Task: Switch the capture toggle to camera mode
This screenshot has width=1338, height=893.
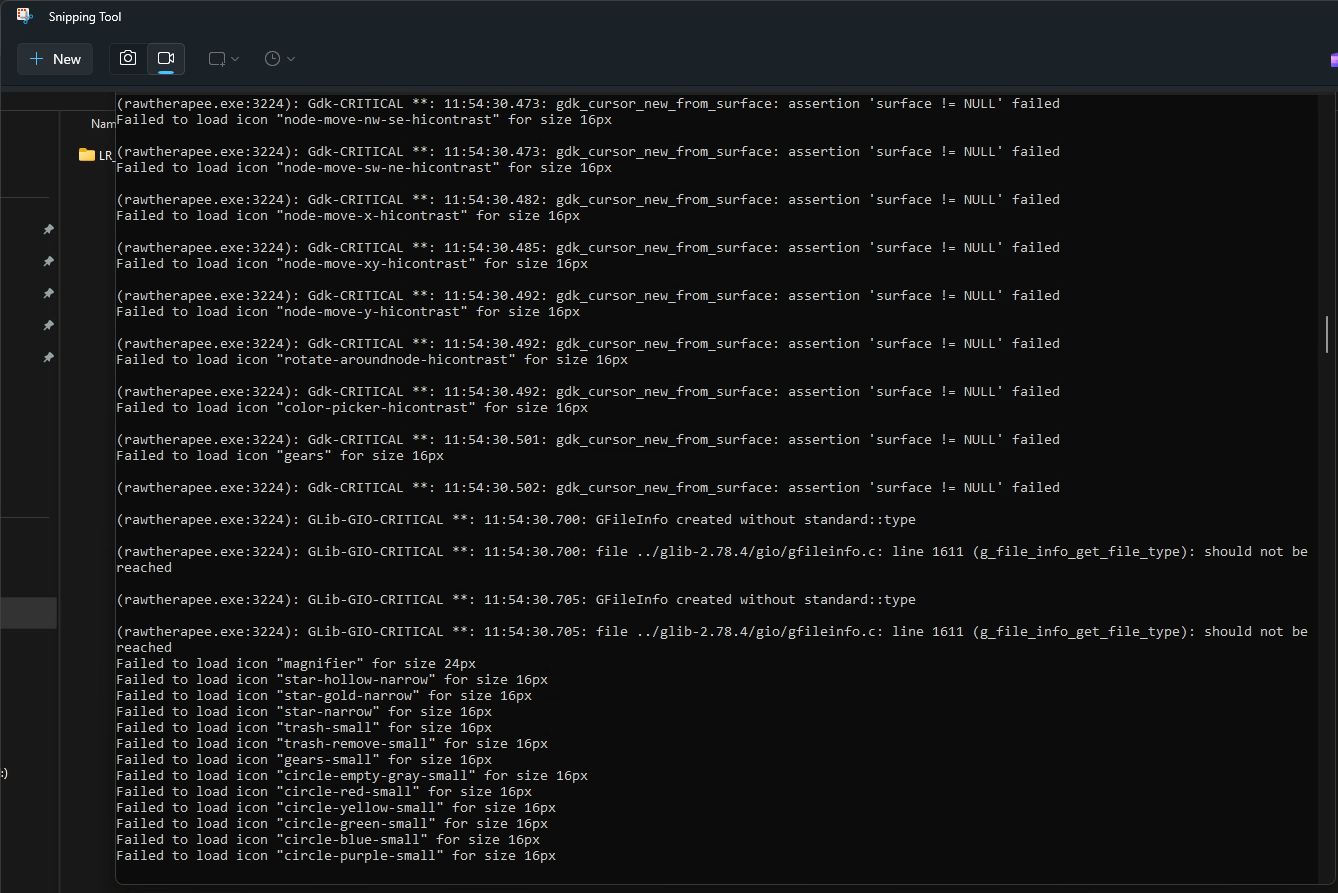Action: [x=128, y=58]
